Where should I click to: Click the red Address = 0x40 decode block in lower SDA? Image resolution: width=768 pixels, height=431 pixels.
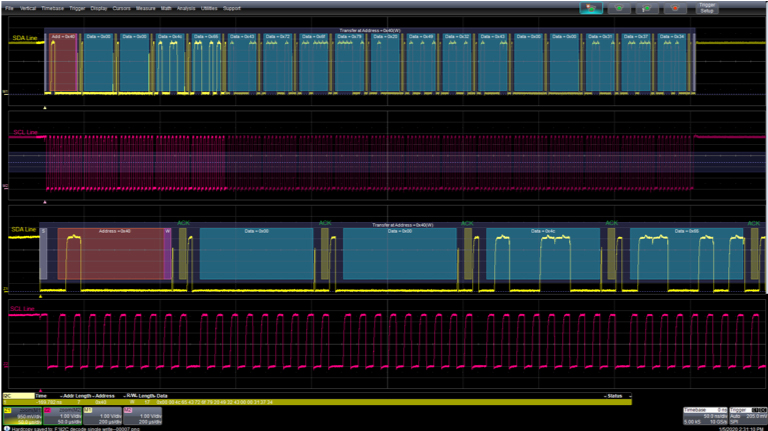[110, 255]
